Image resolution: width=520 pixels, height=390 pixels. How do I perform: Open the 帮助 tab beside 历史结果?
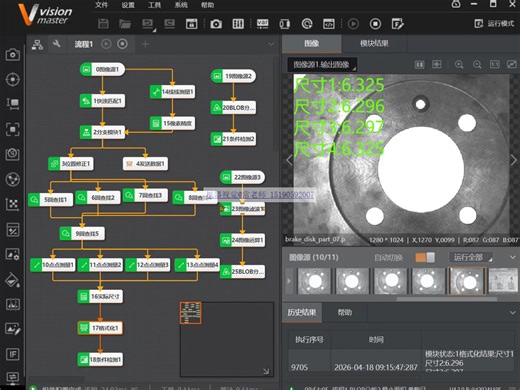click(345, 313)
